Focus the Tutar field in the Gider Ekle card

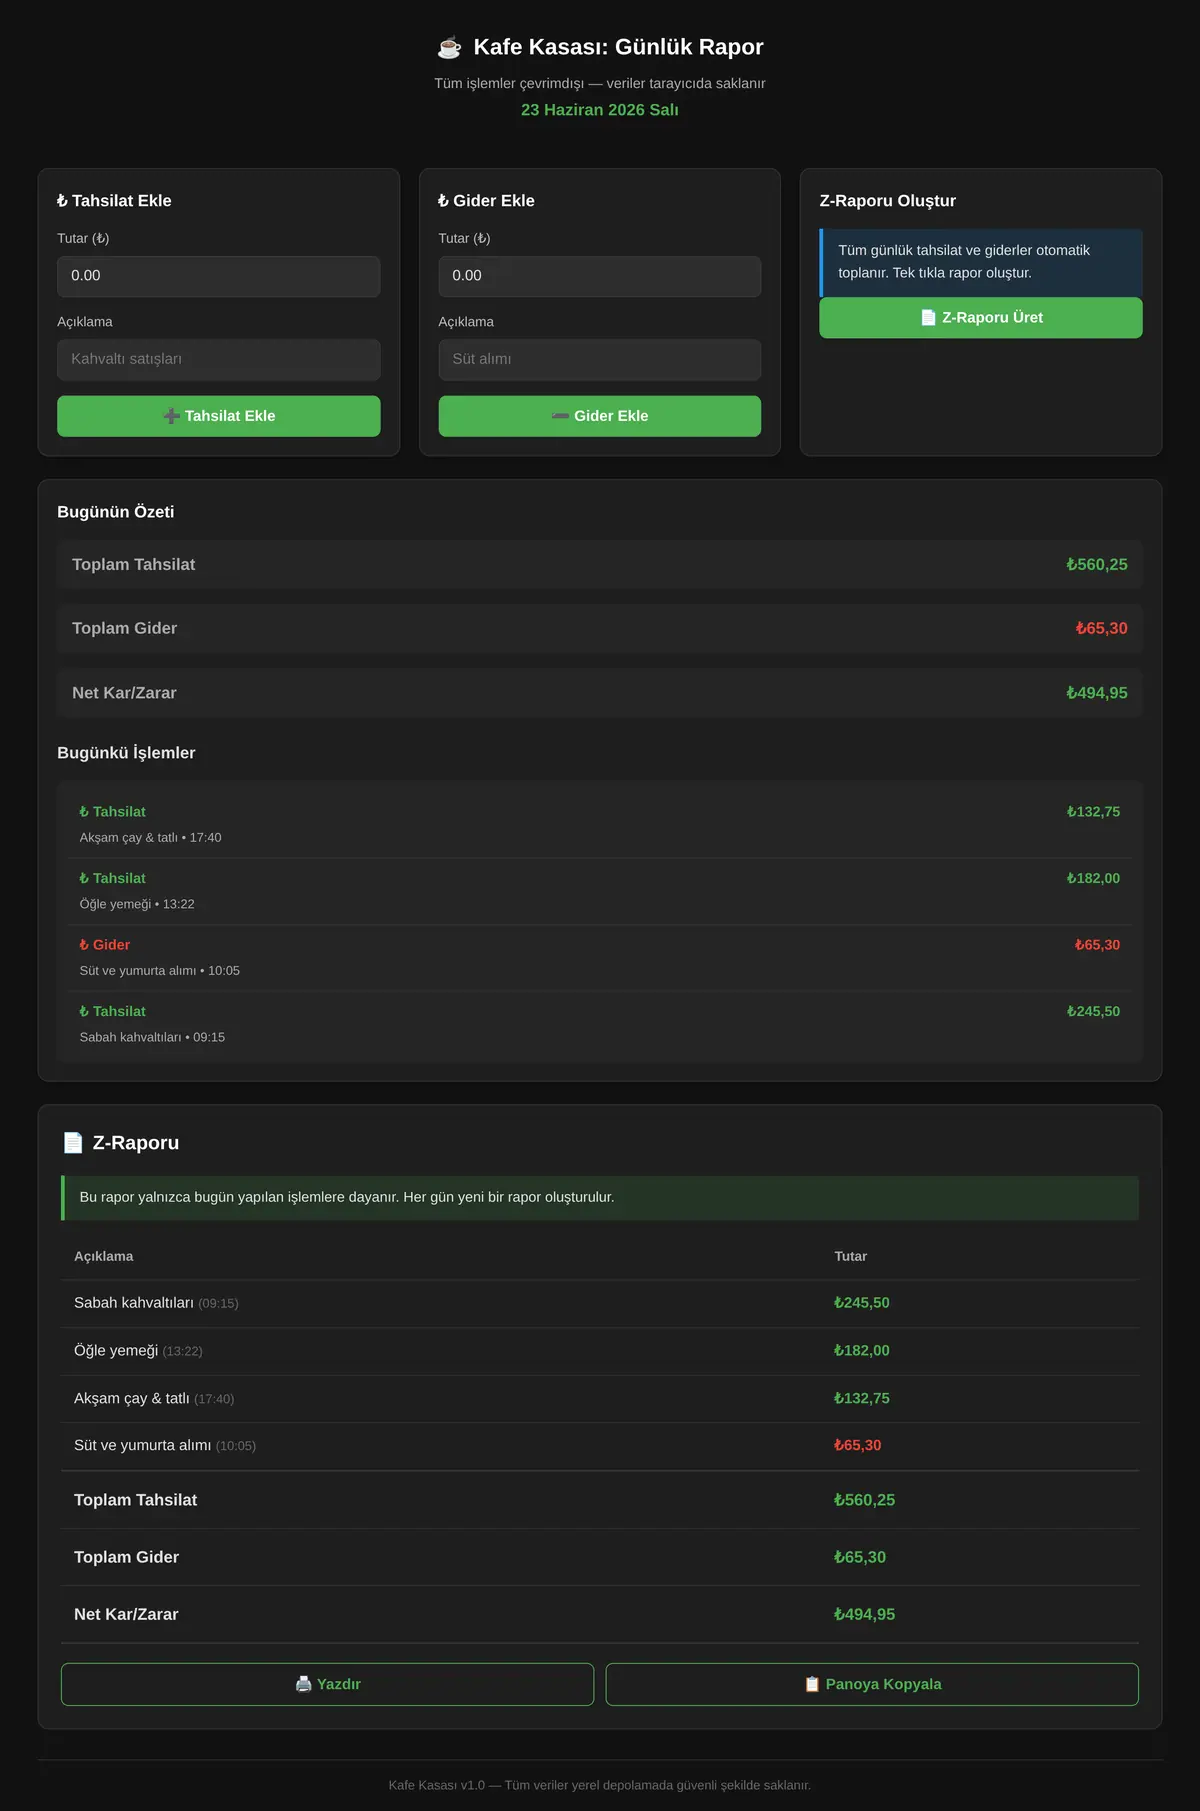pyautogui.click(x=600, y=276)
